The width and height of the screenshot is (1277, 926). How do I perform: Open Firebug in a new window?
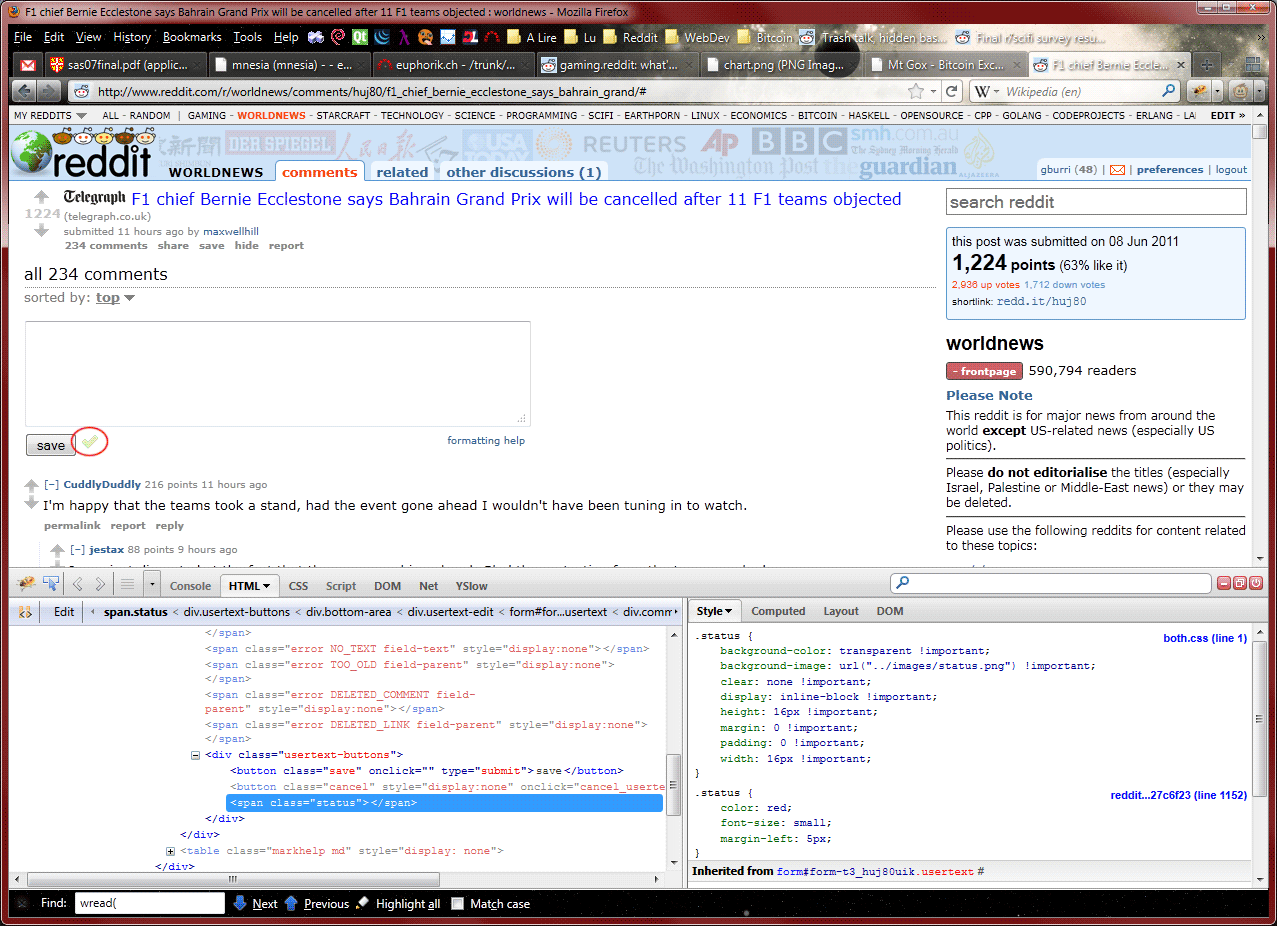[x=1240, y=583]
